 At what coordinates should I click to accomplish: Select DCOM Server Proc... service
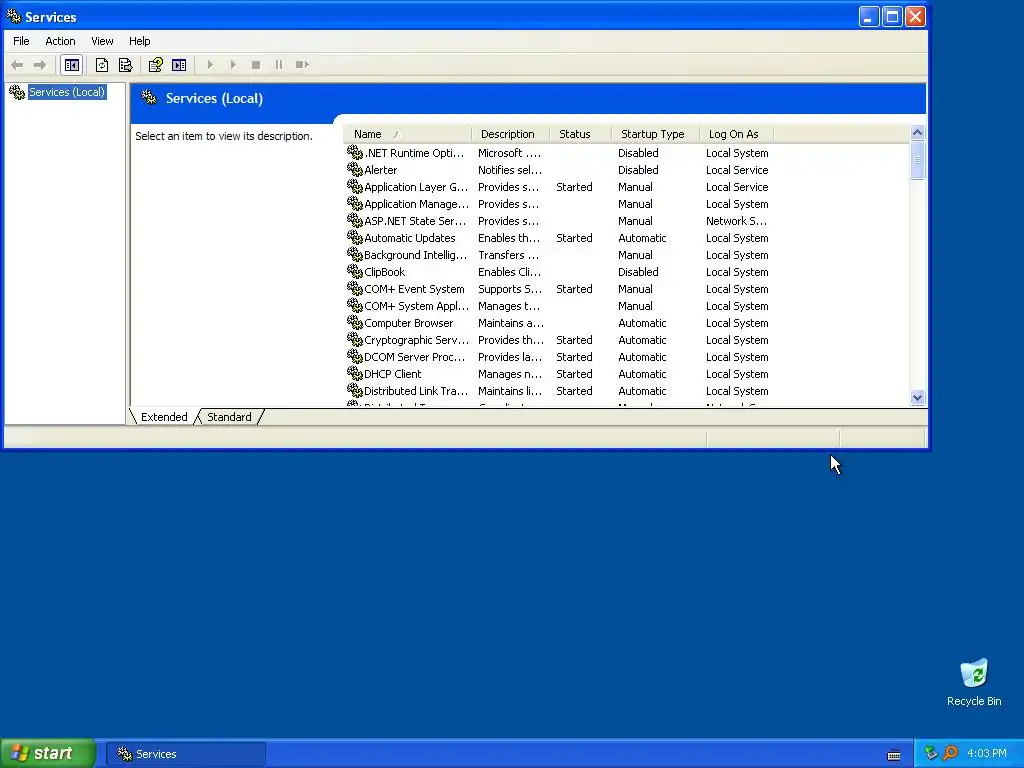click(414, 357)
